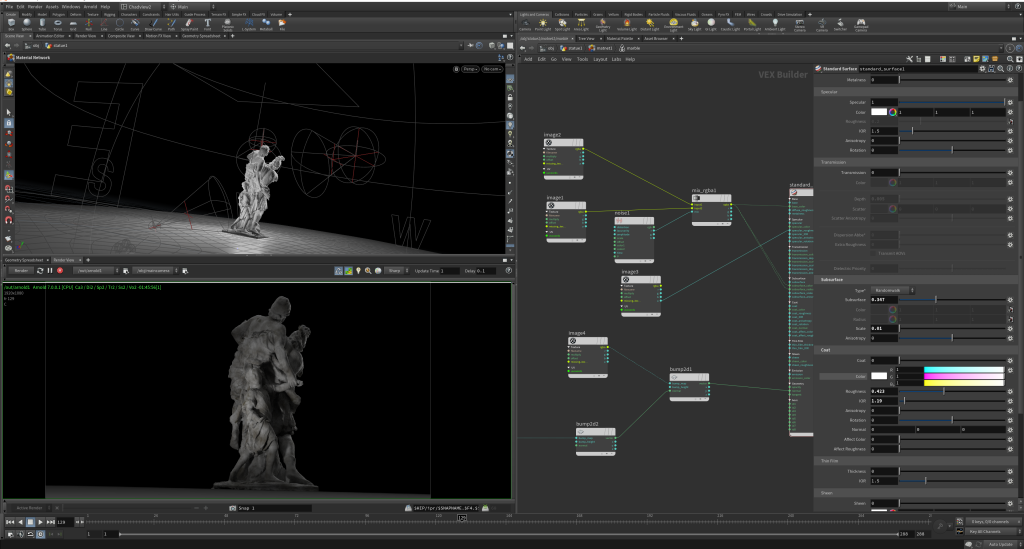This screenshot has width=1024, height=549.
Task: Open the No cam viewport dropdown
Action: 491,70
